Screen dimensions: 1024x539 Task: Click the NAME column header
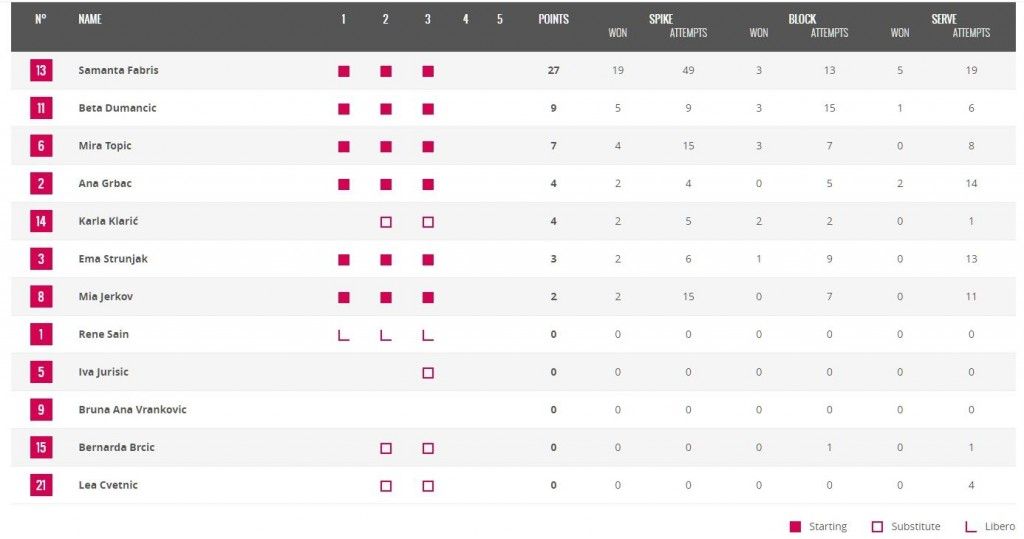(90, 19)
